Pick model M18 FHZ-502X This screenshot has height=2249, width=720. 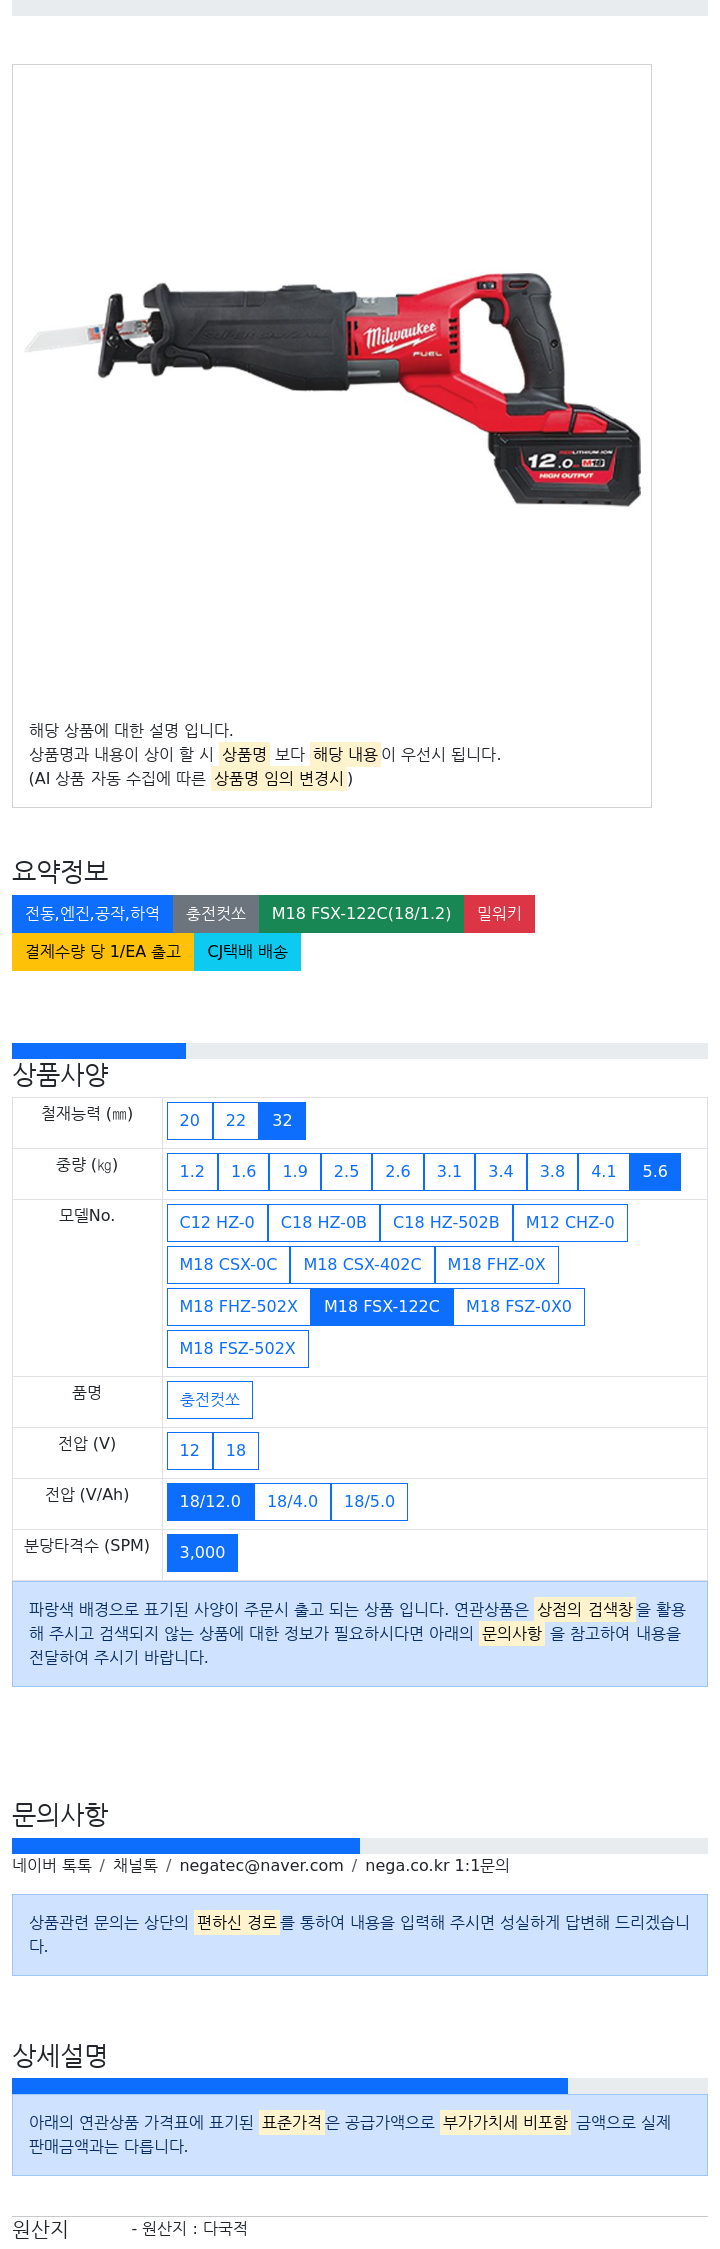point(239,1307)
